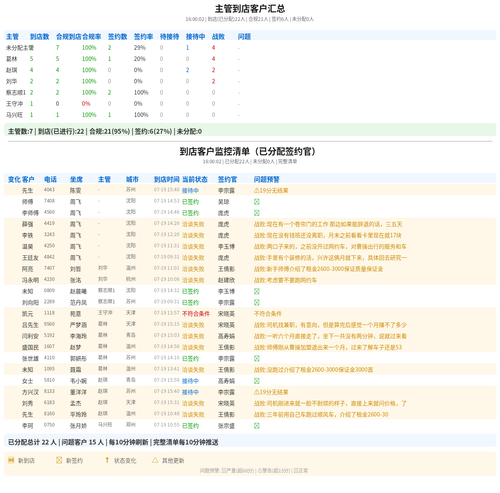The height and width of the screenshot is (493, 500).
Task: Click green check icon in phone 0809 row
Action: point(257,291)
